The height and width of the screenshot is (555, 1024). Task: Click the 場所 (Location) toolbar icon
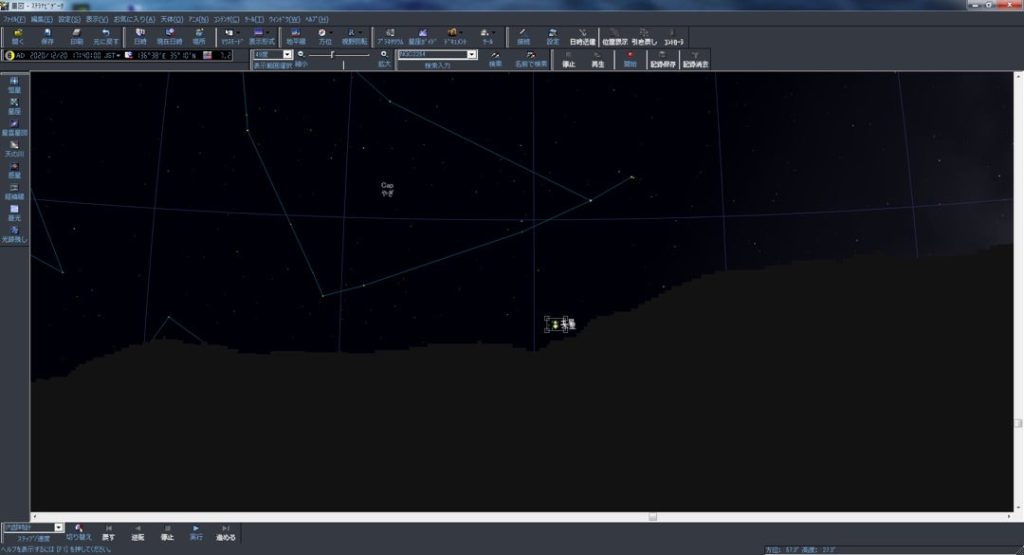(199, 36)
